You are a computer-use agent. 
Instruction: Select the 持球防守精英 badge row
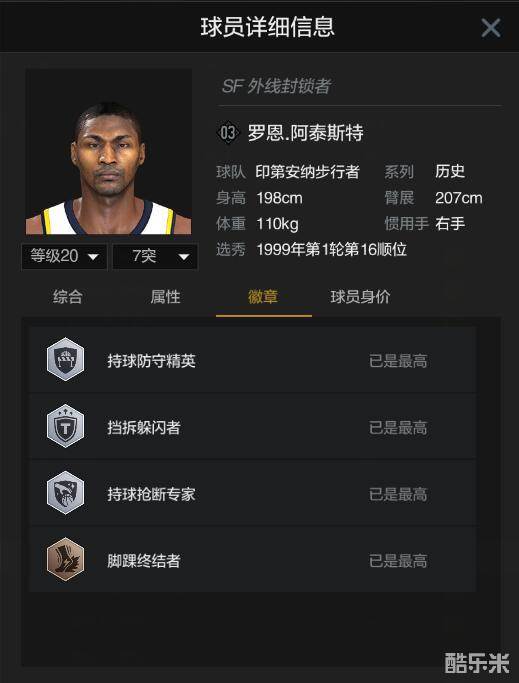pos(252,360)
